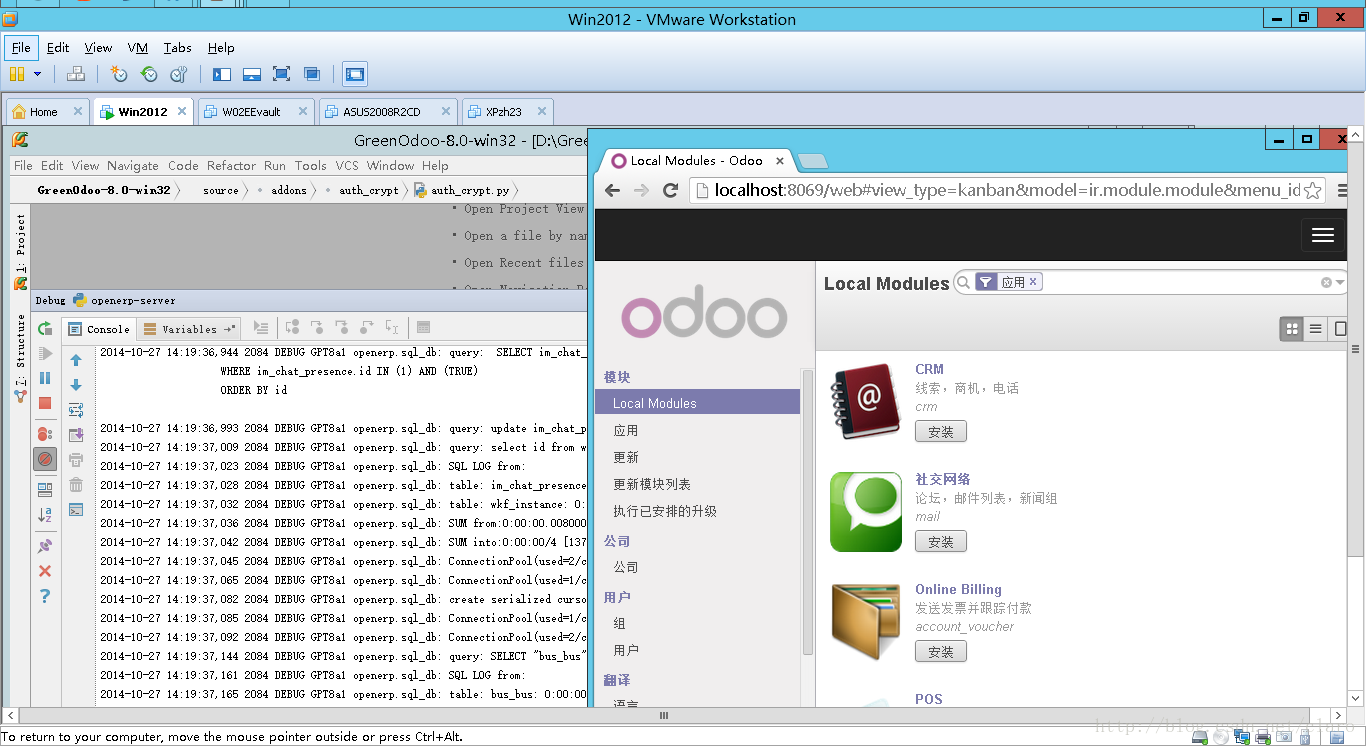
Task: Show or hide the VMware library panel icon
Action: point(222,74)
